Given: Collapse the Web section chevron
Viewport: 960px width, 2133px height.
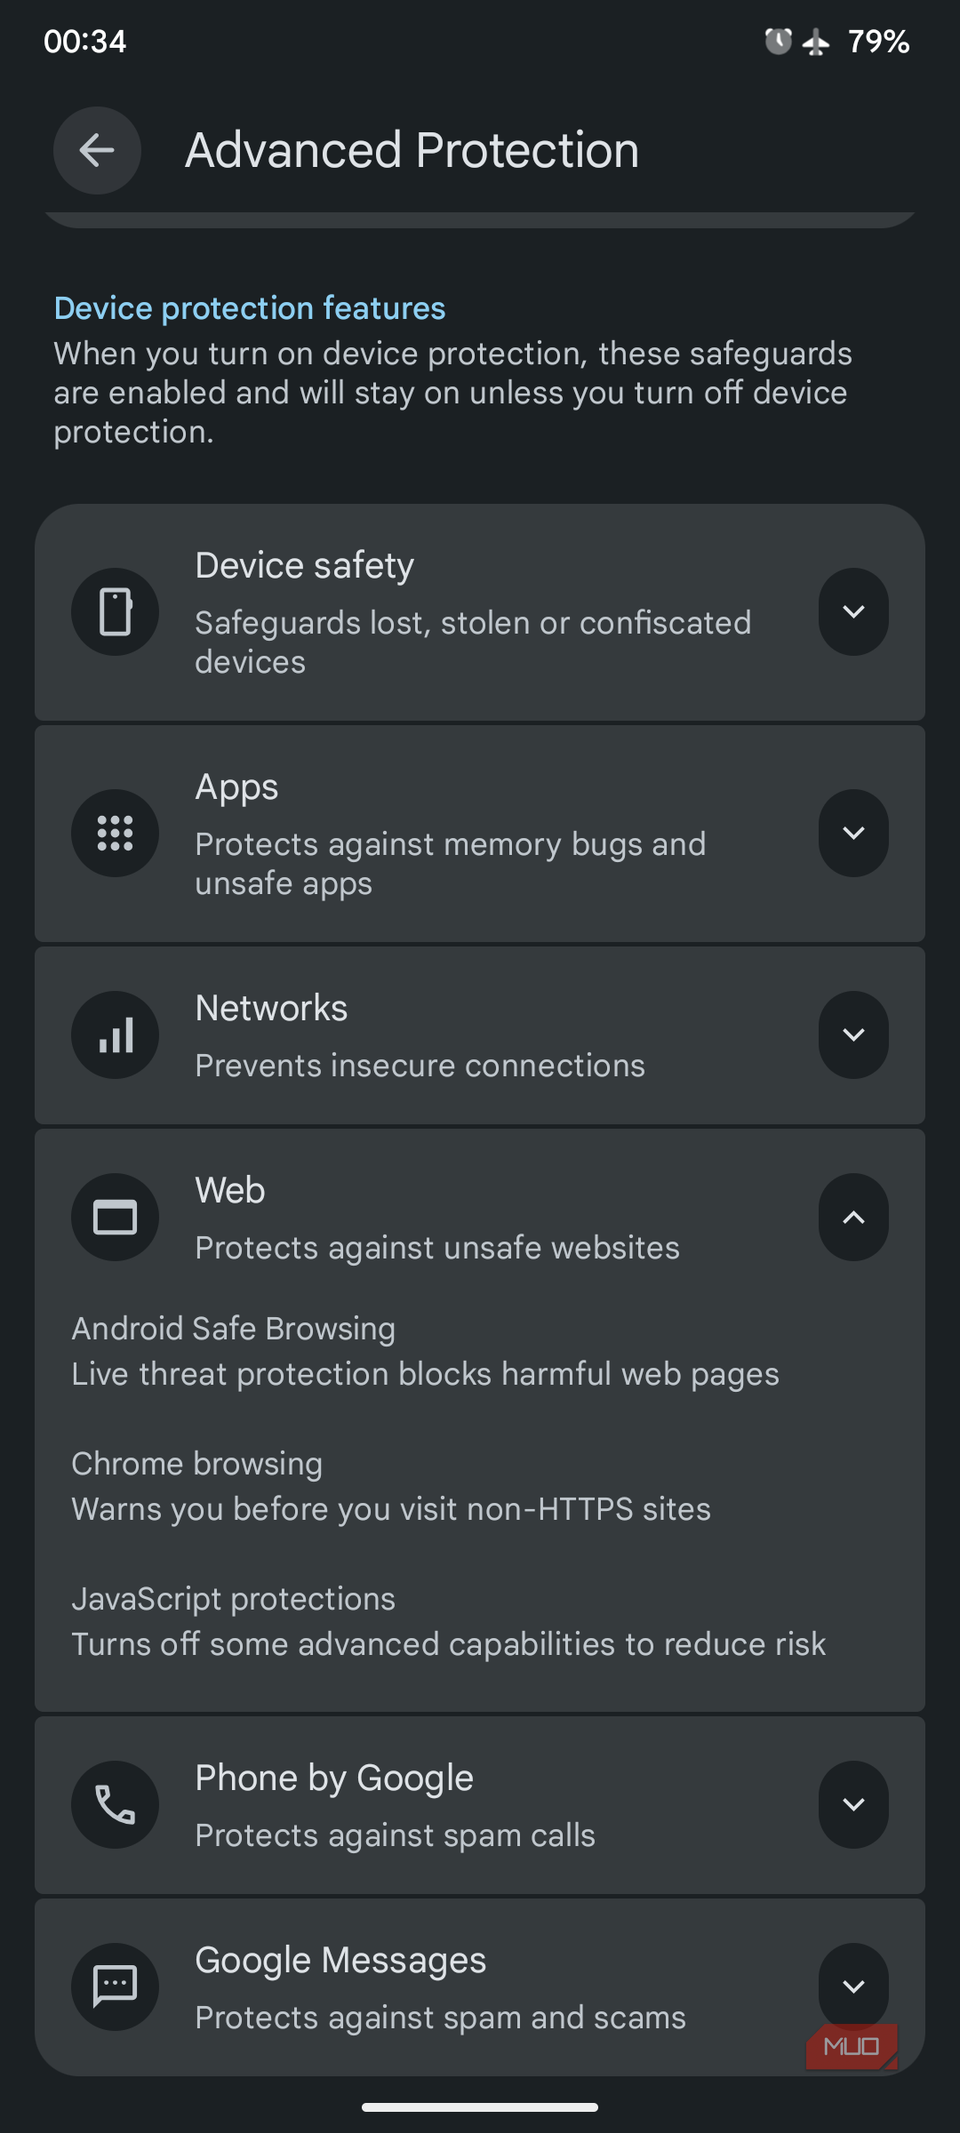Looking at the screenshot, I should (x=853, y=1217).
